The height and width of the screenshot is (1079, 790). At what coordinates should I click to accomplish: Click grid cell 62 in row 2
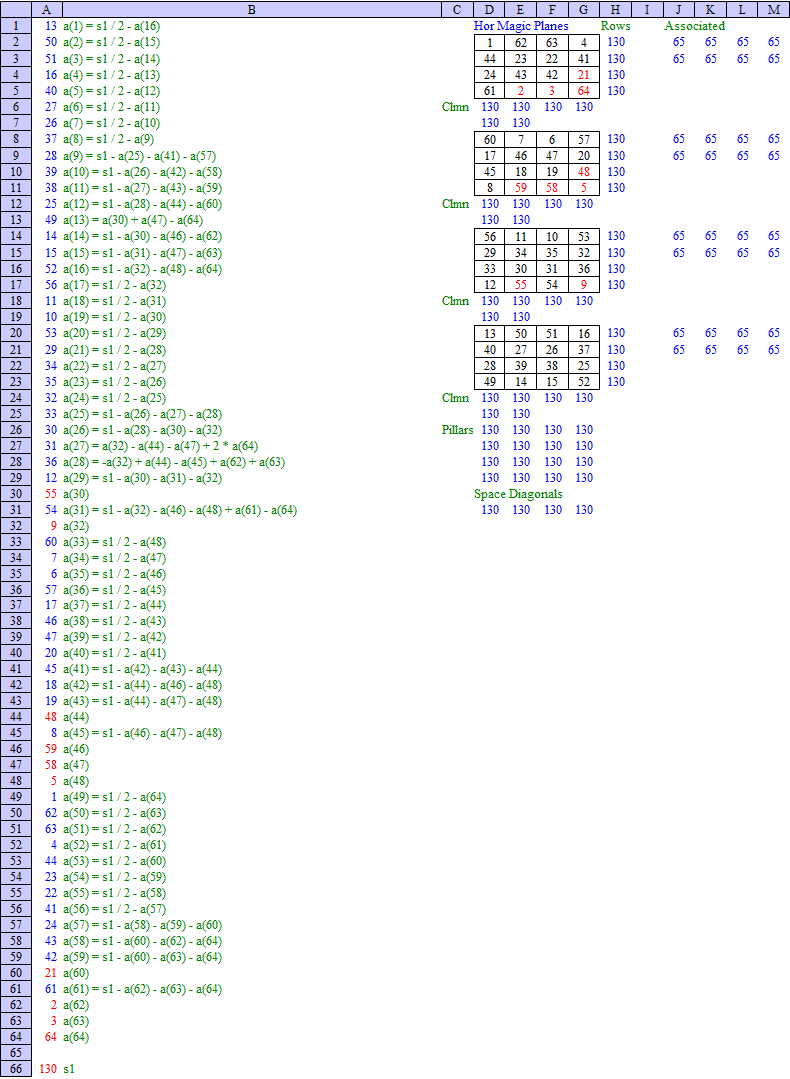pyautogui.click(x=521, y=43)
